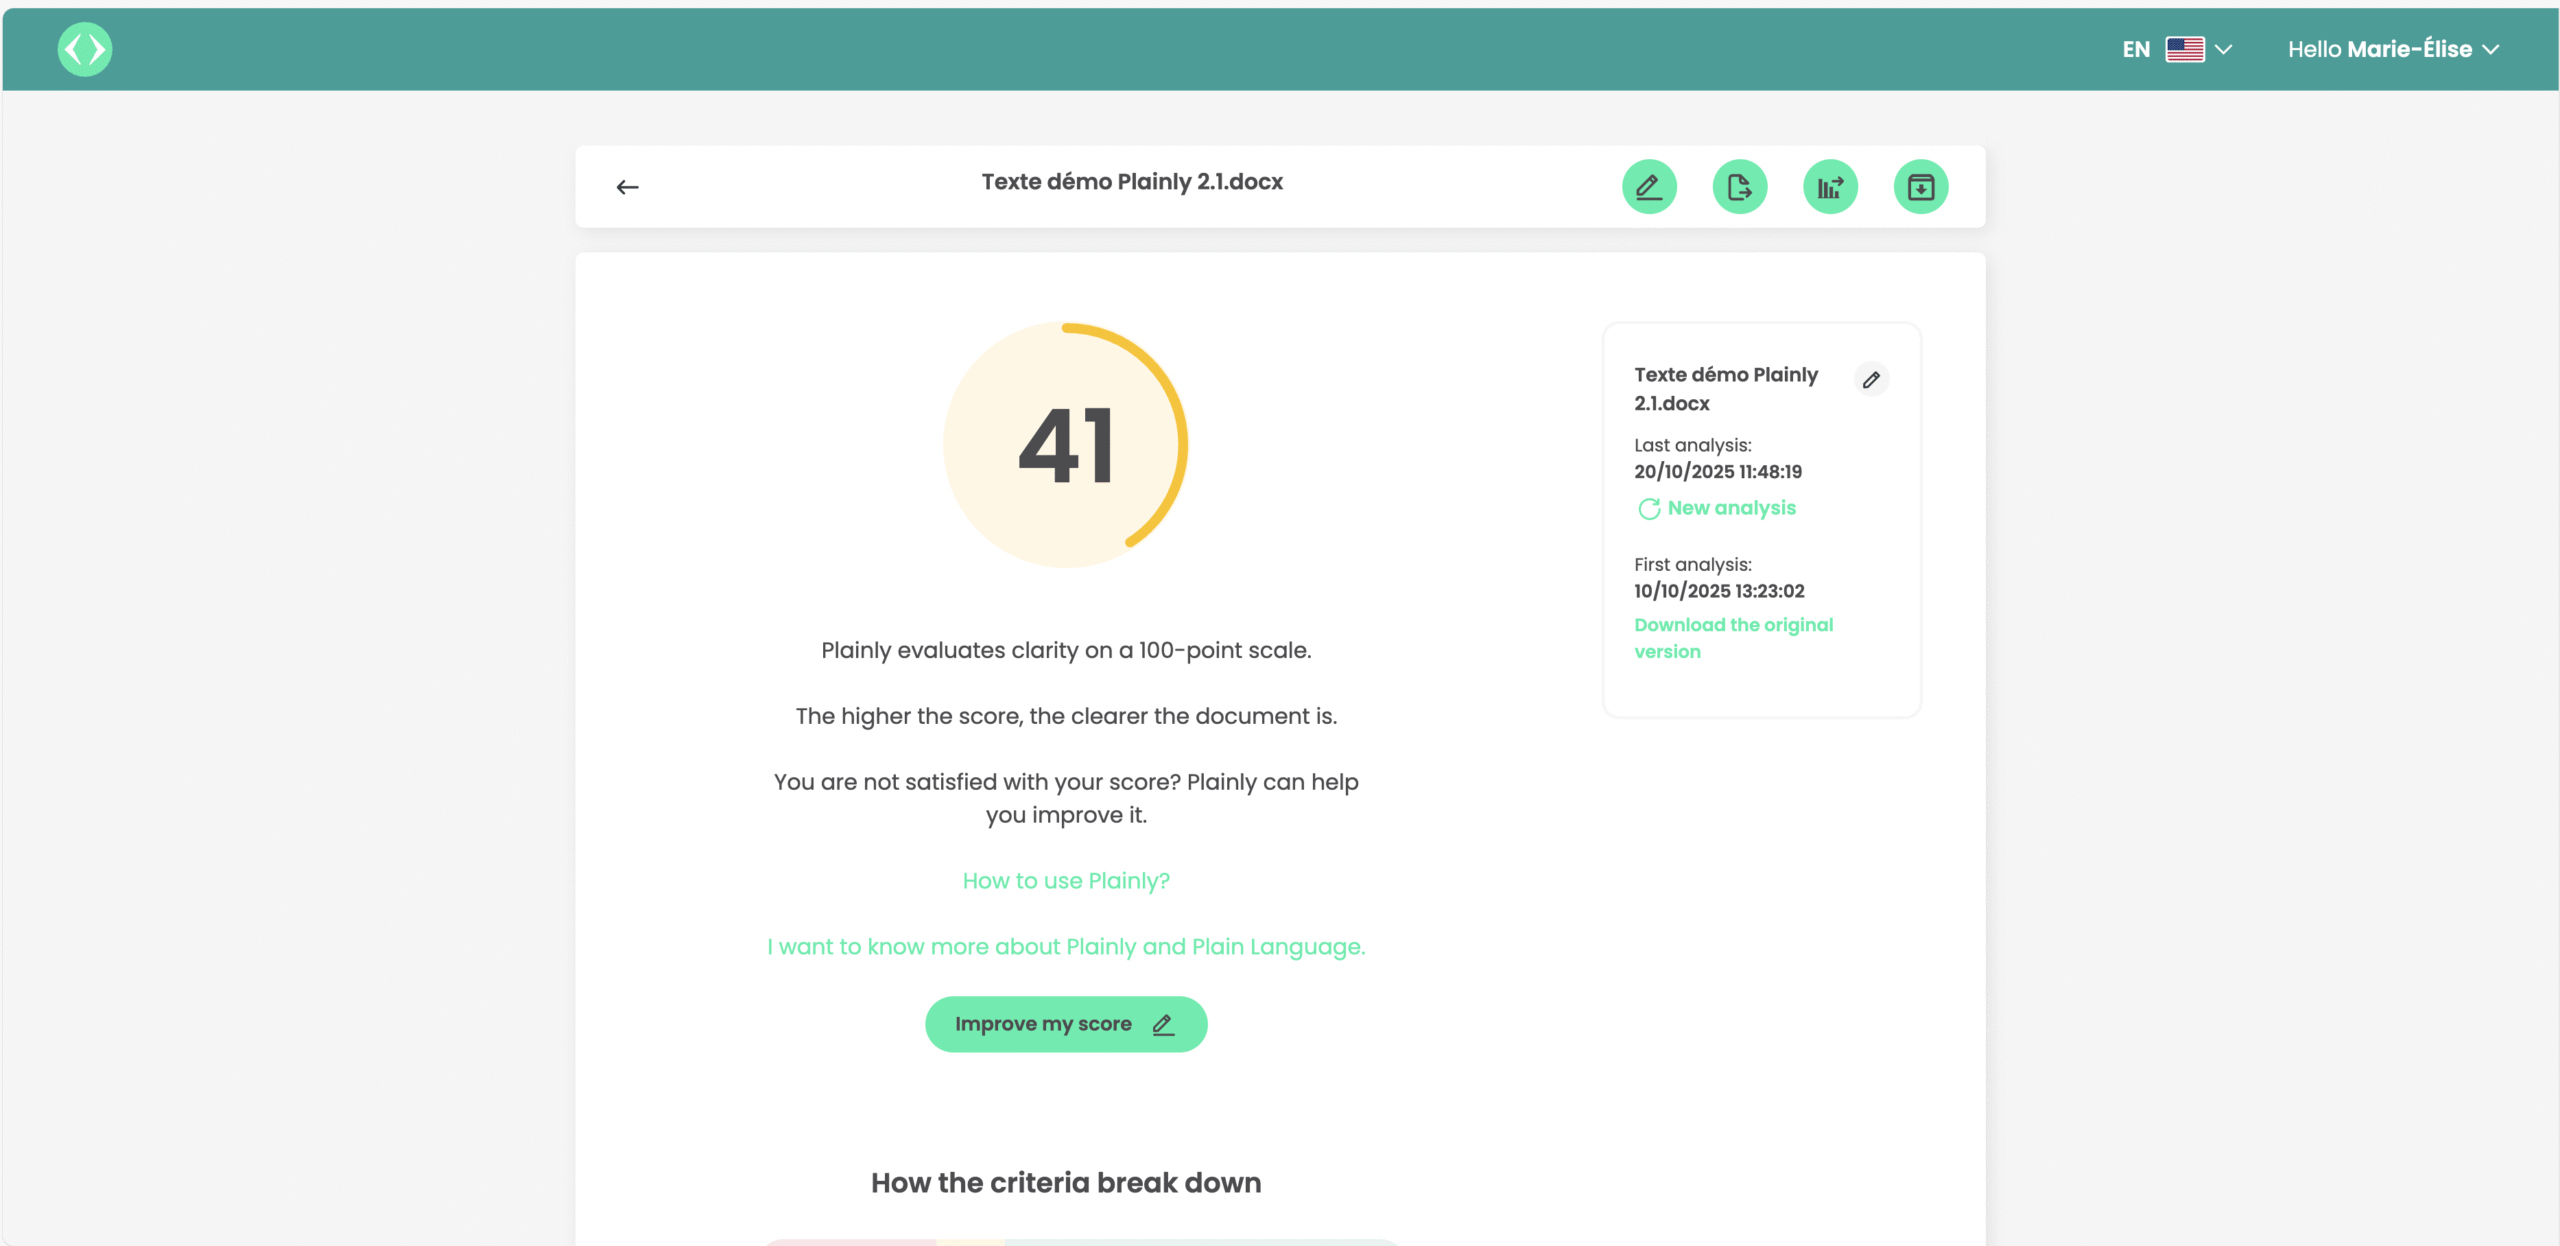Click the archive download icon

(x=1920, y=187)
